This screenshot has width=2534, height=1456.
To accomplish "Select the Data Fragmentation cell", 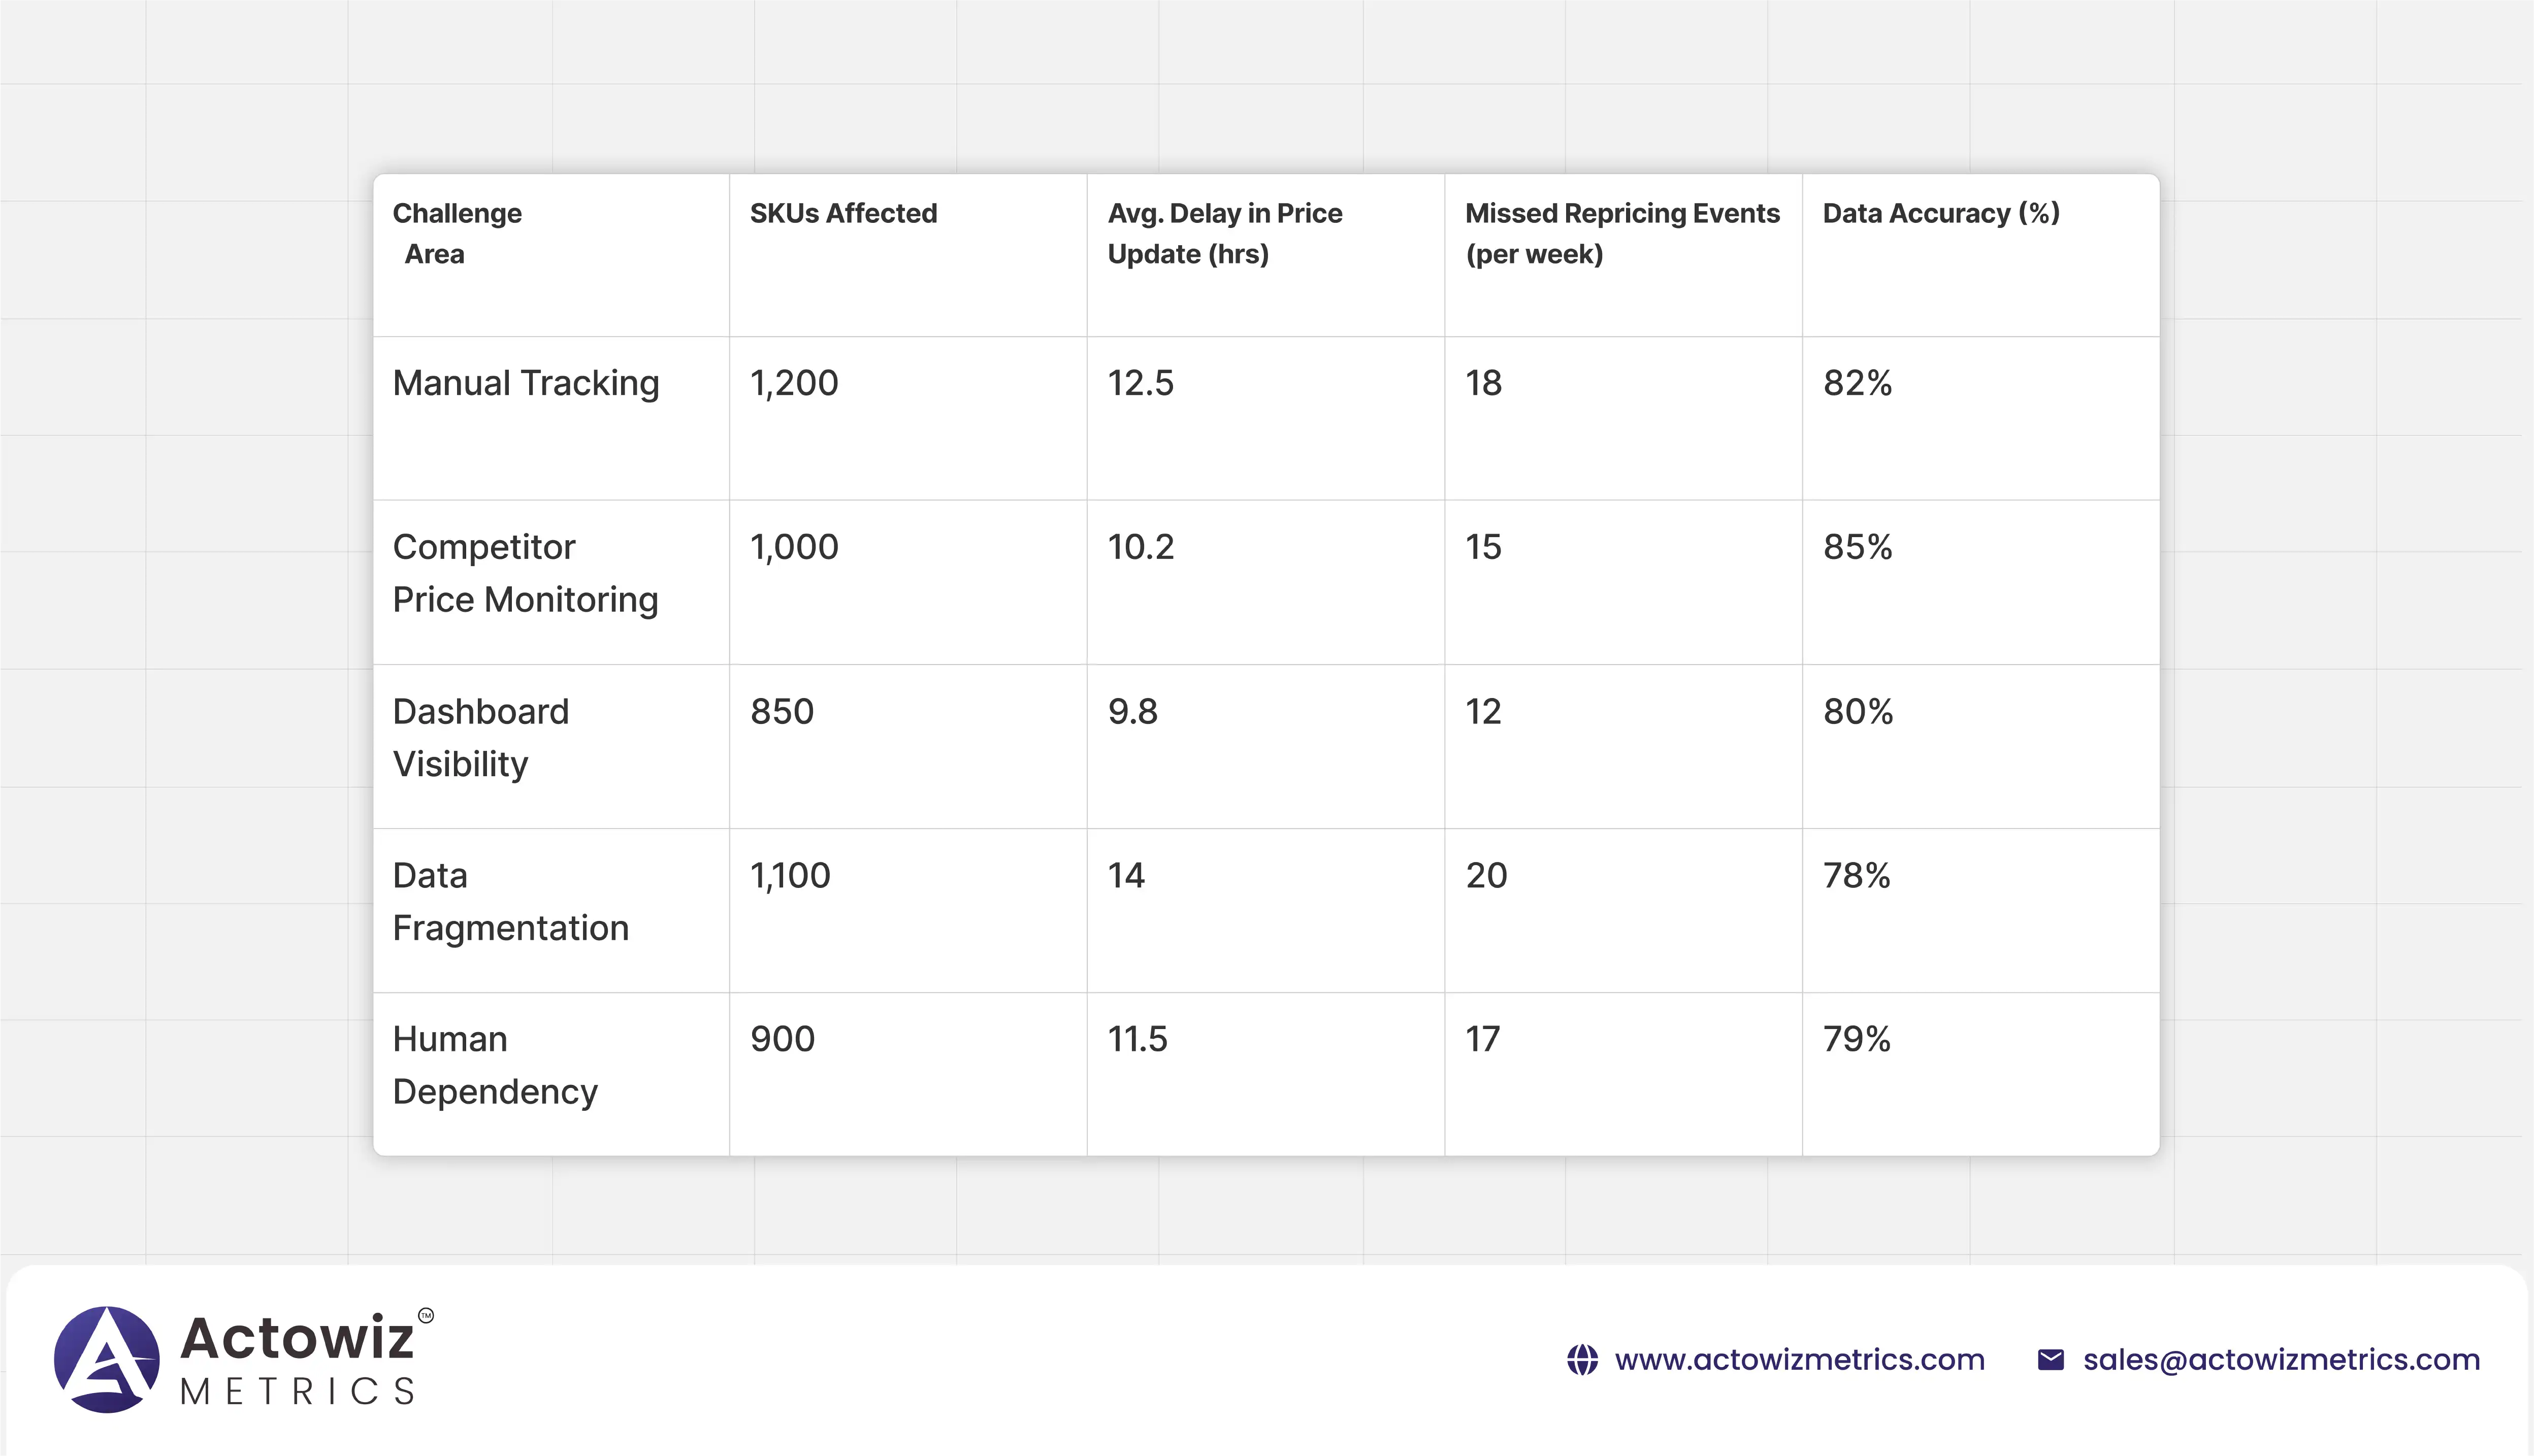I will 510,901.
